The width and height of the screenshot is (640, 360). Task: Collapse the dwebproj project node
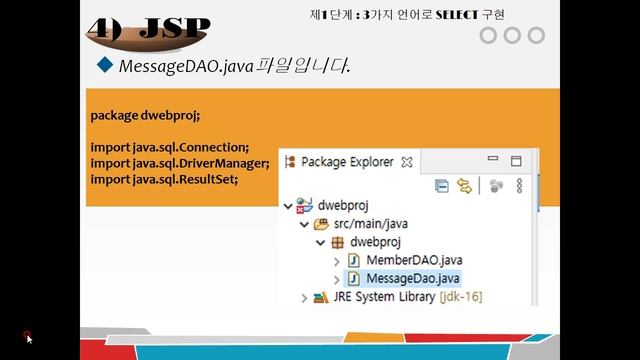(288, 206)
